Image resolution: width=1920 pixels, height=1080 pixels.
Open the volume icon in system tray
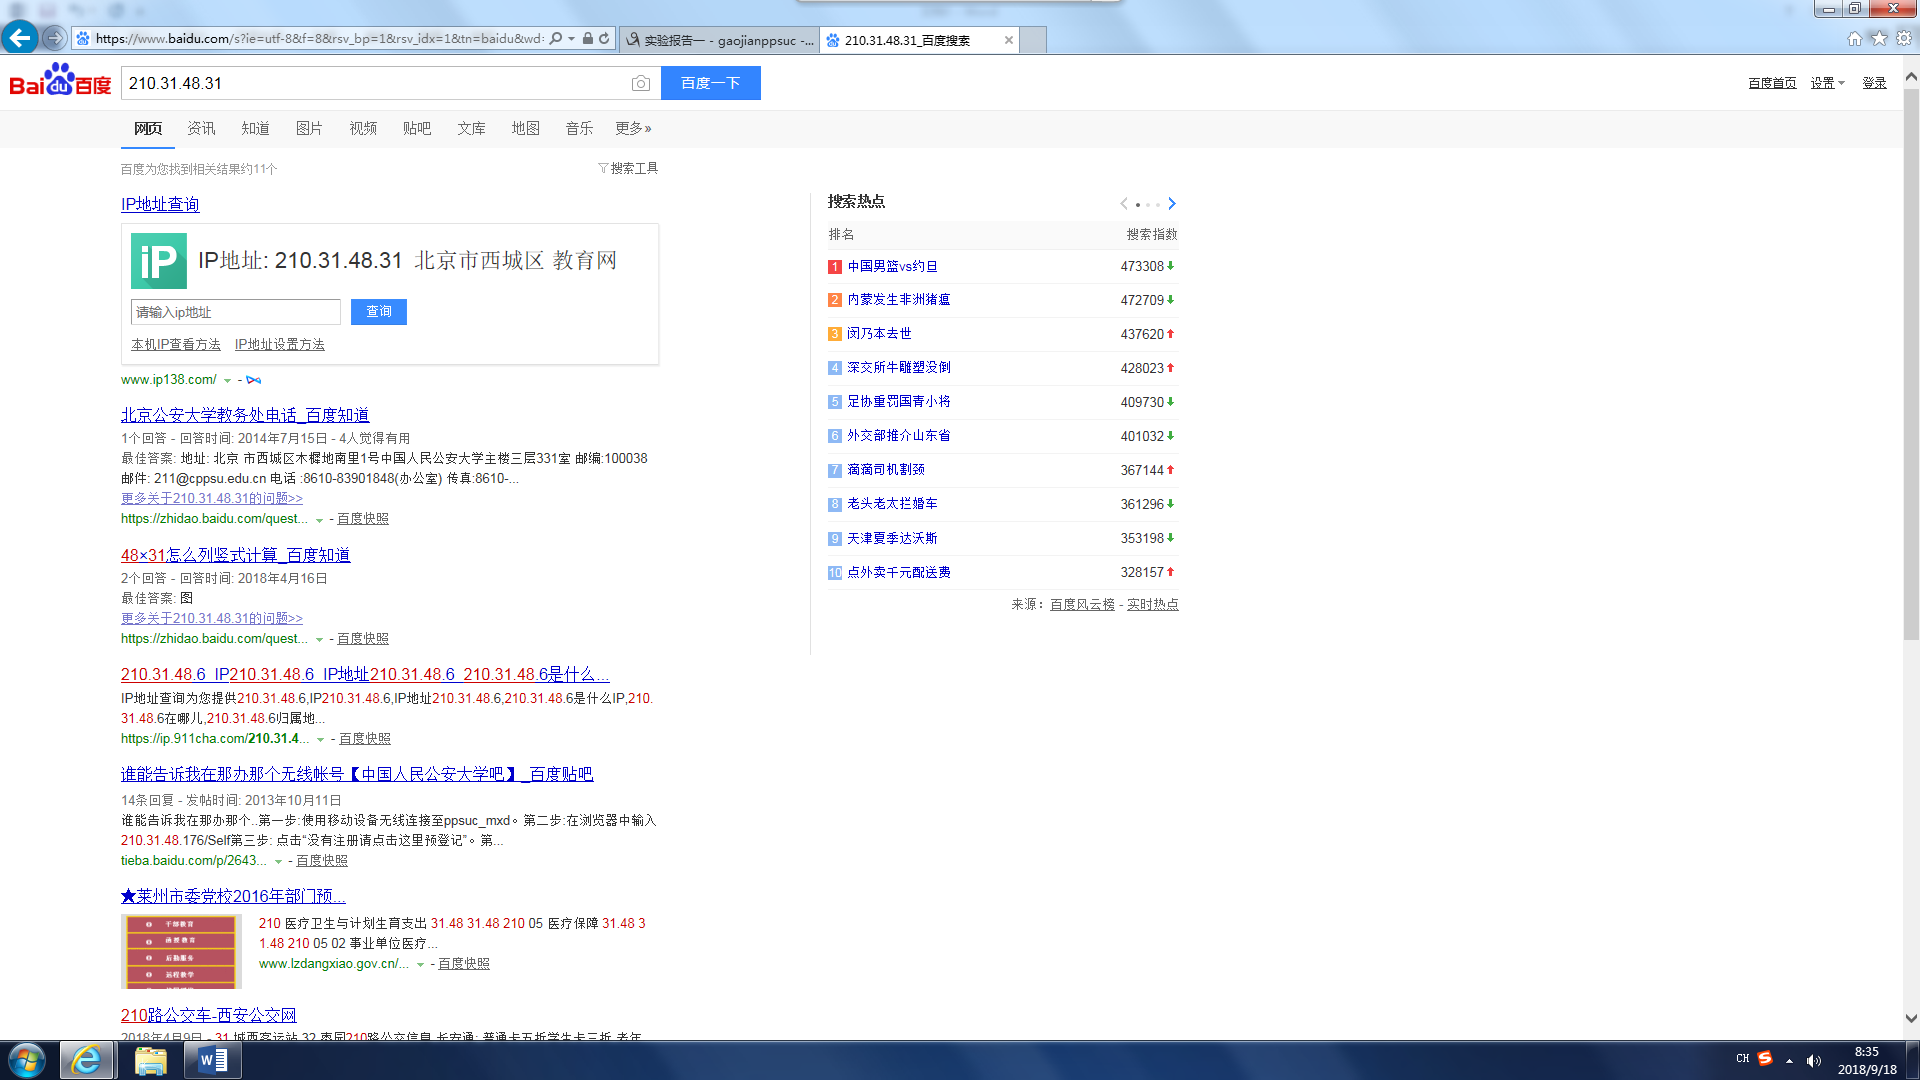pyautogui.click(x=1814, y=1061)
